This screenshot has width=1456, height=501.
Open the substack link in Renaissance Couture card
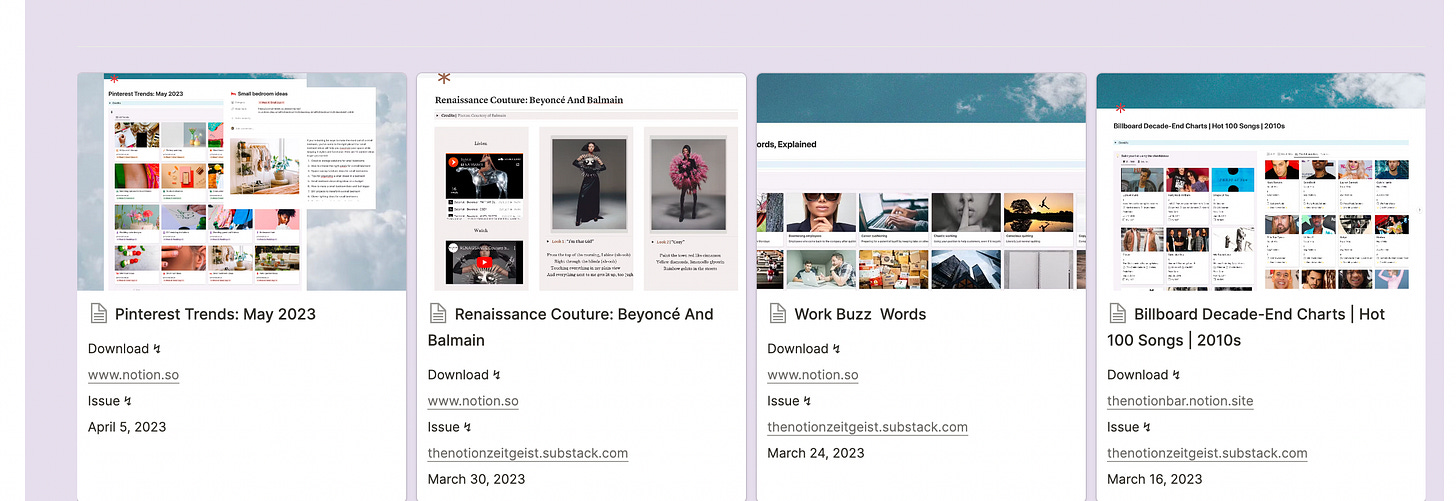click(528, 453)
